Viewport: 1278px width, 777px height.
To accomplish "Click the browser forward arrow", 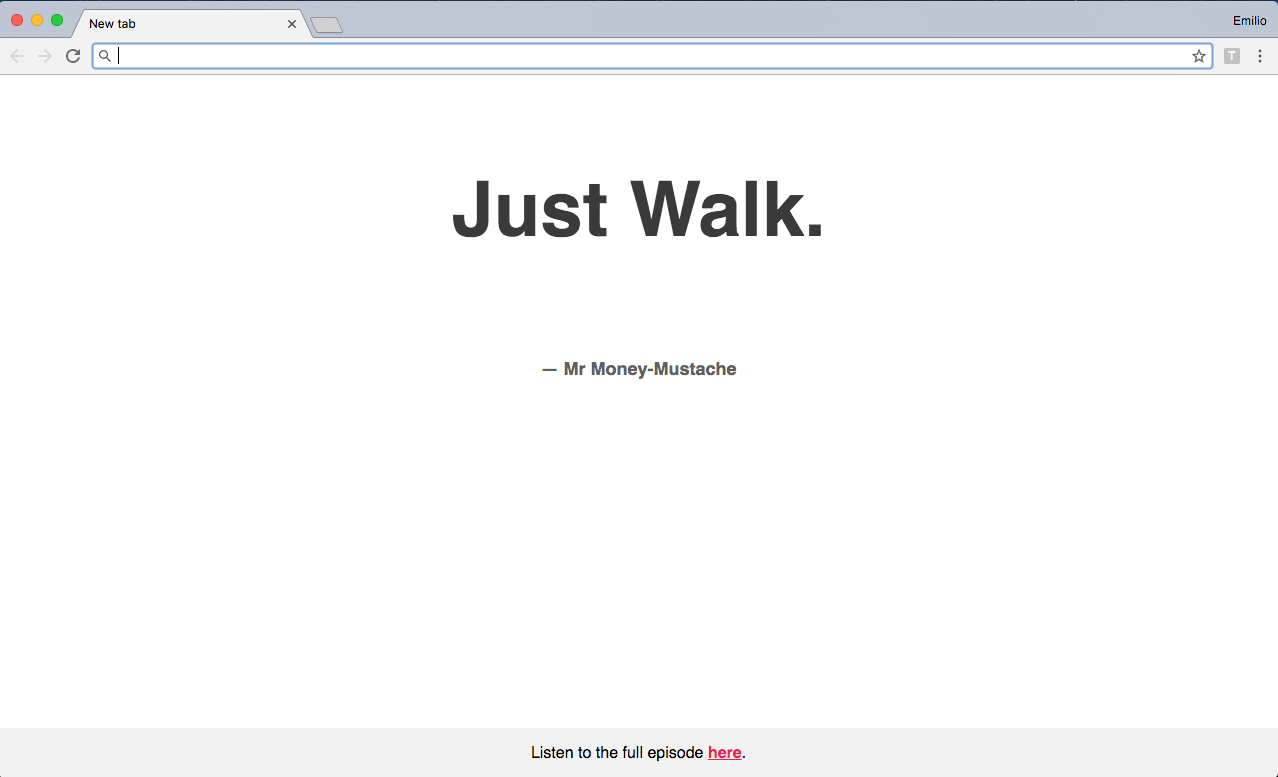I will [x=45, y=56].
